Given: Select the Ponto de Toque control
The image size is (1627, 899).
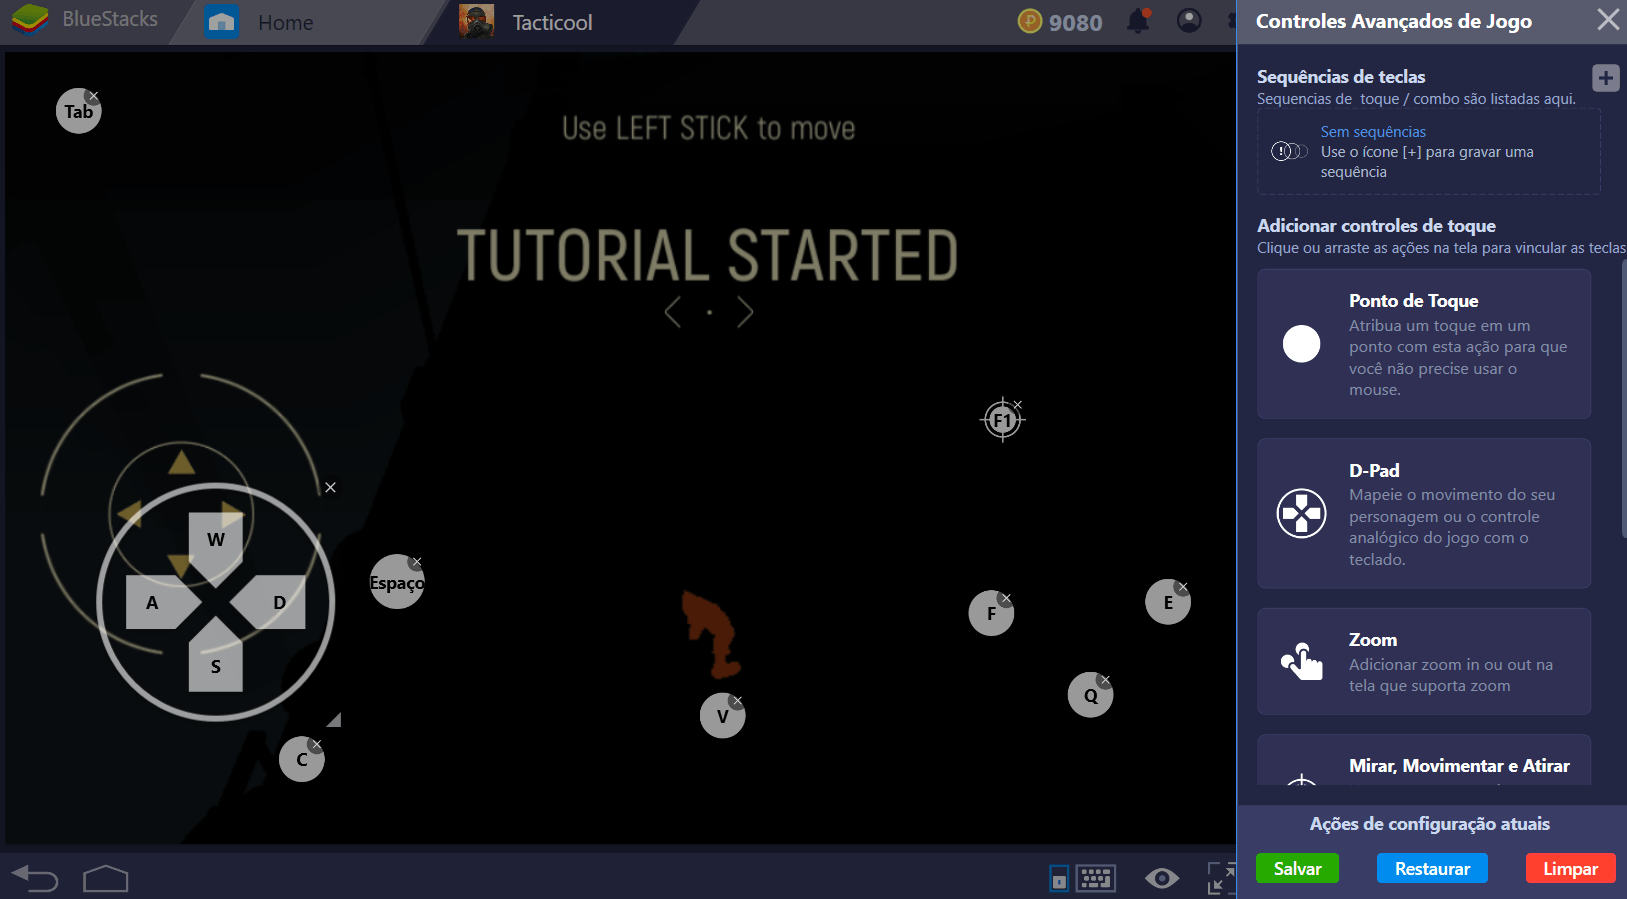Looking at the screenshot, I should pos(1424,344).
